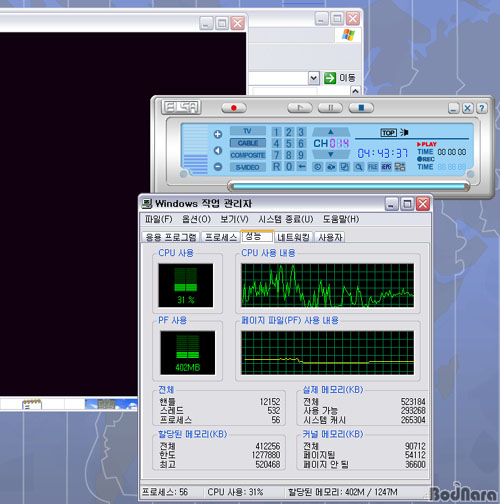
Task: Click keypad digit 7
Action: click(x=276, y=155)
